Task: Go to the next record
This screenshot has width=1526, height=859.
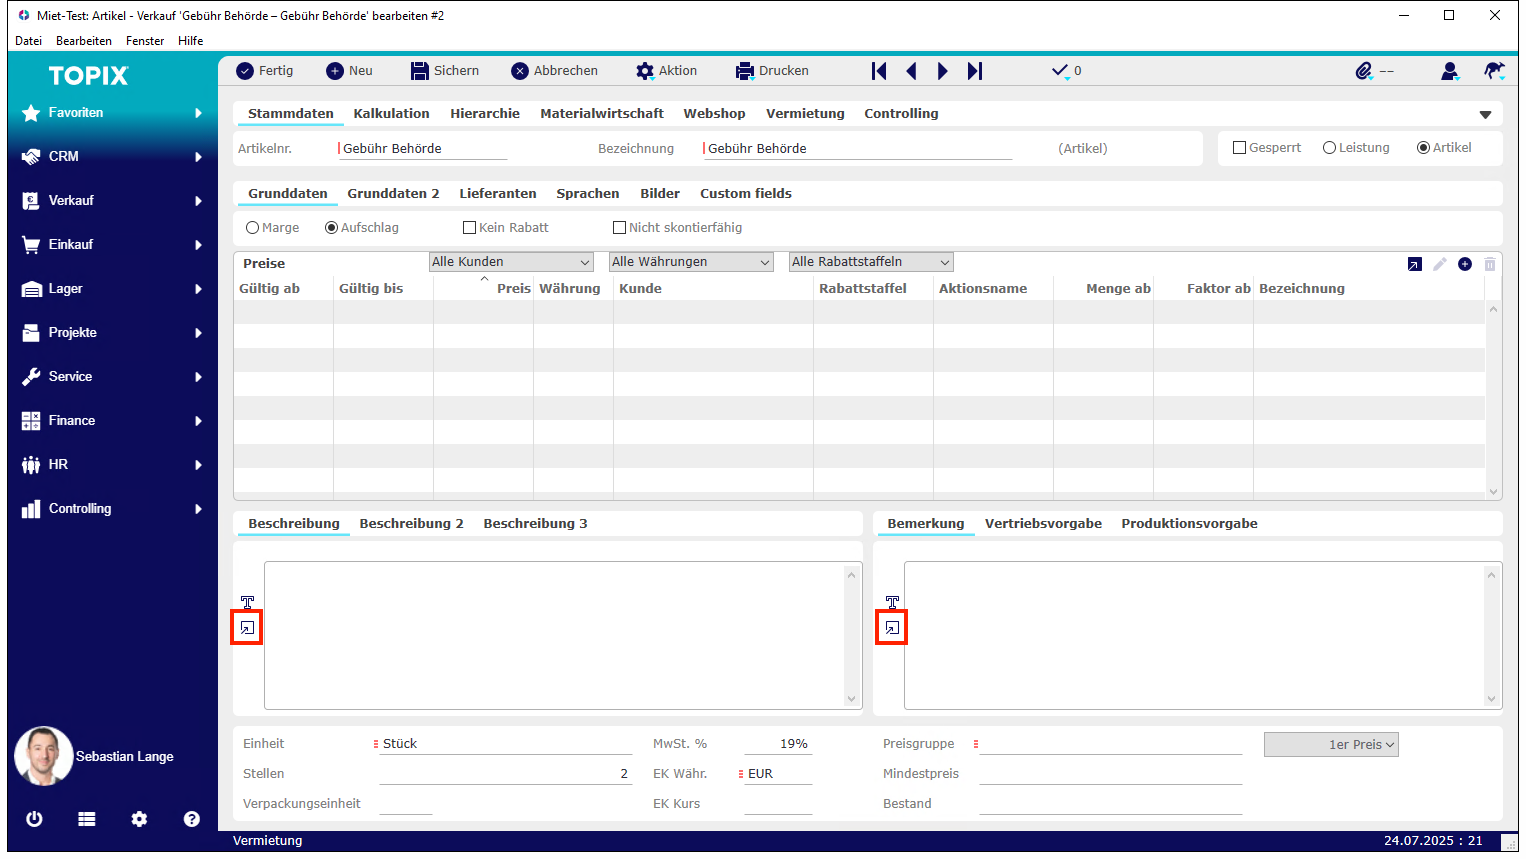Action: (x=942, y=71)
